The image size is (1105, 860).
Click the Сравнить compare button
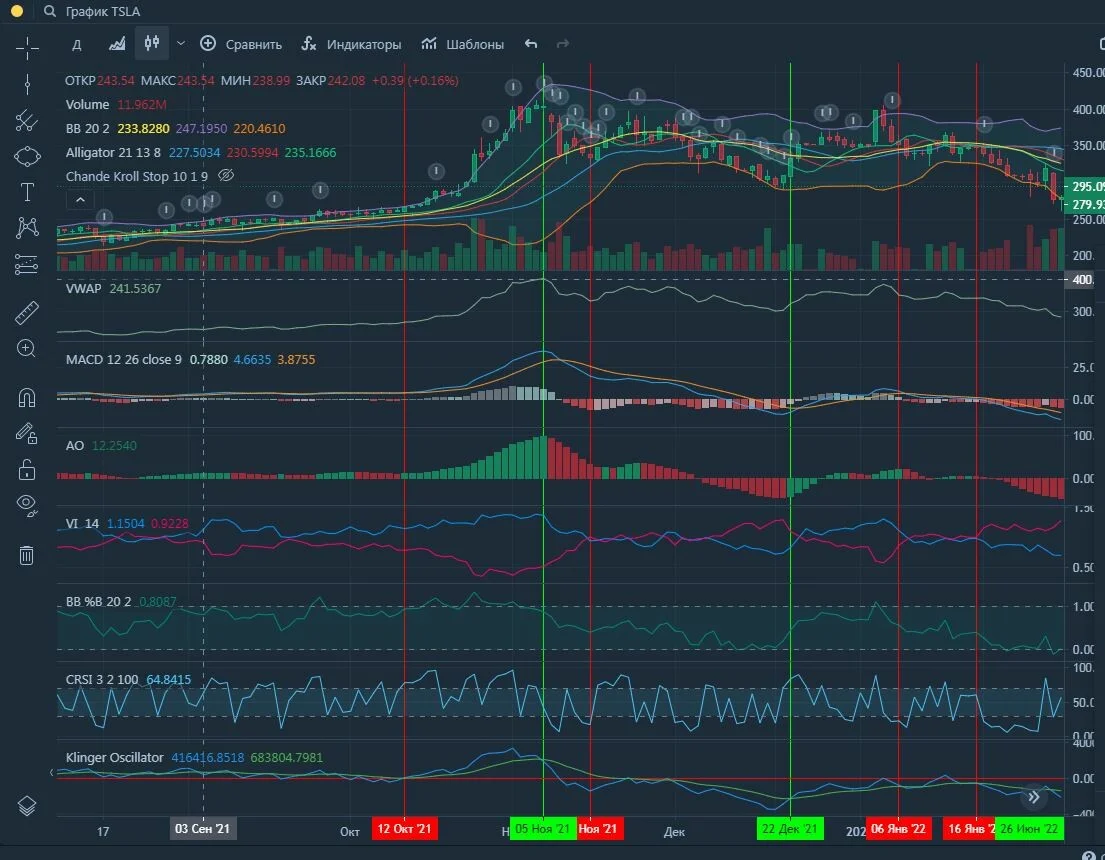pos(241,44)
